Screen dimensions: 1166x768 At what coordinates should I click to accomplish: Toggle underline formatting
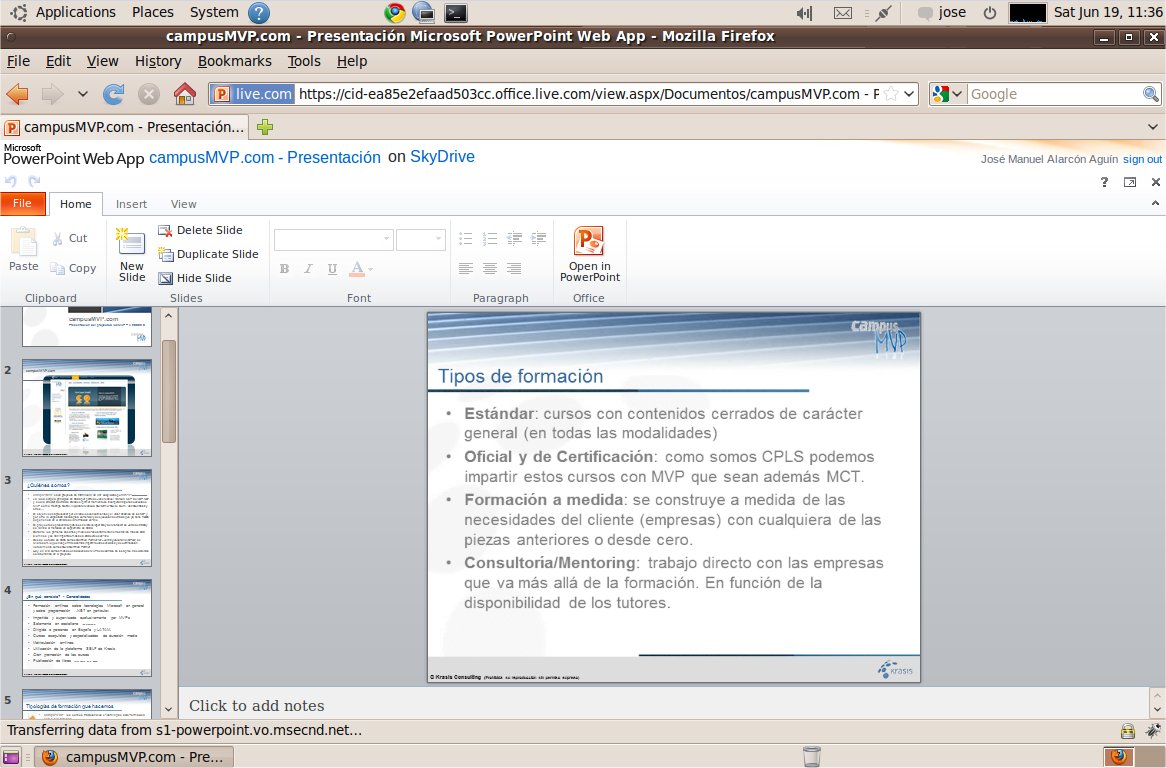click(x=332, y=268)
